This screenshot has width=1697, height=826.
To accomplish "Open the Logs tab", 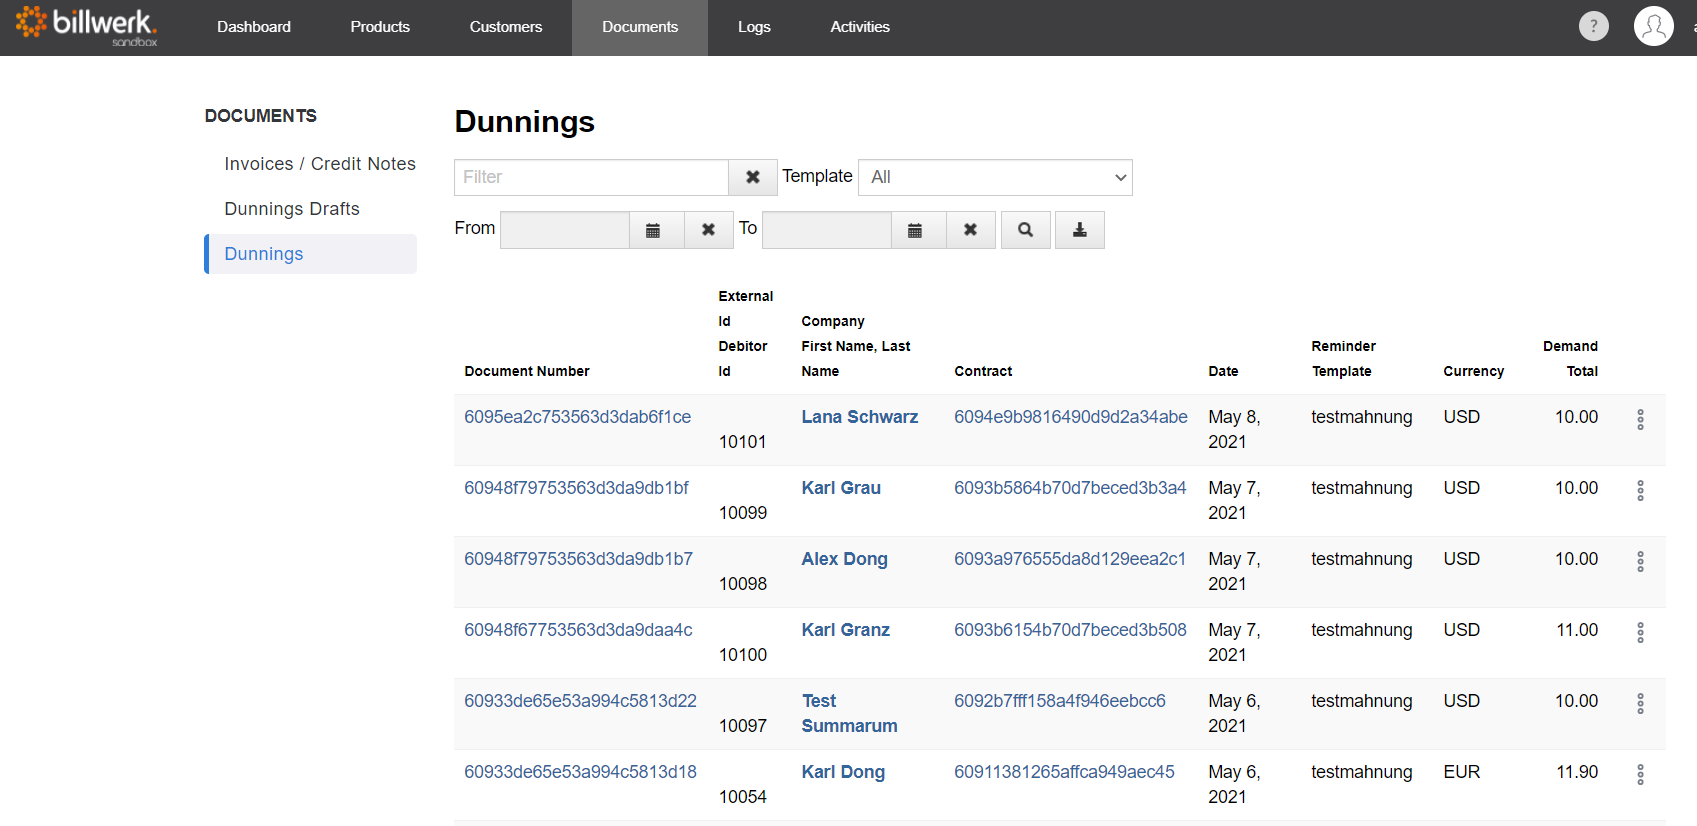I will click(x=754, y=27).
